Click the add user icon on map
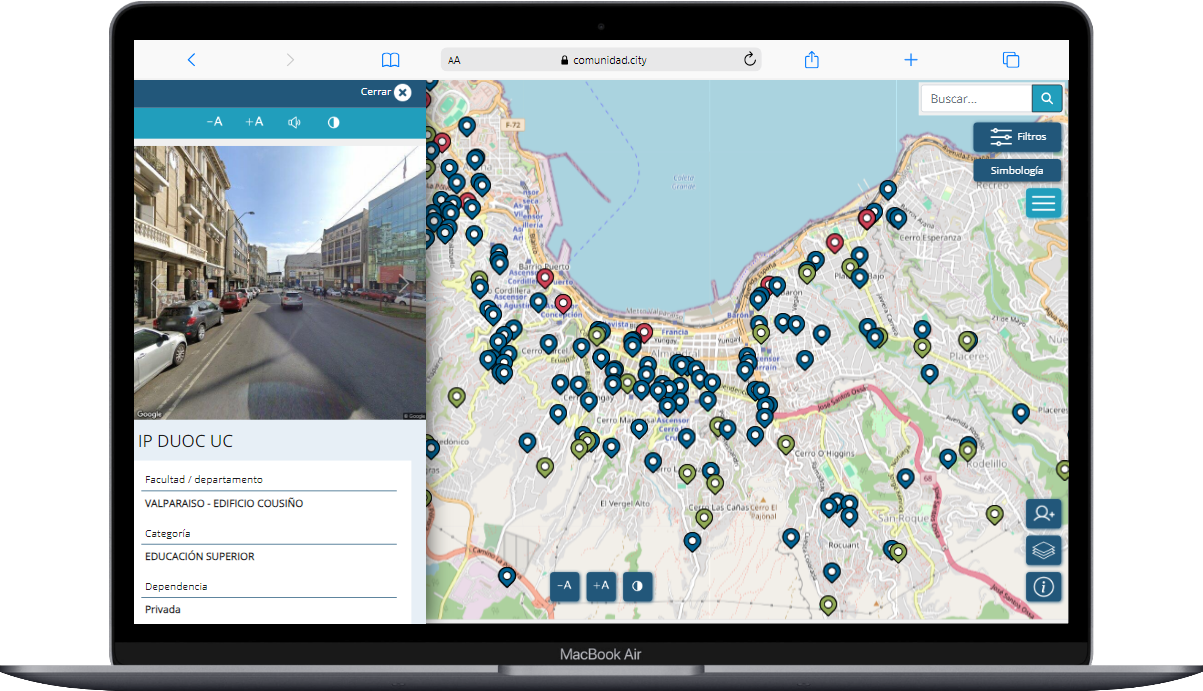 (x=1044, y=514)
